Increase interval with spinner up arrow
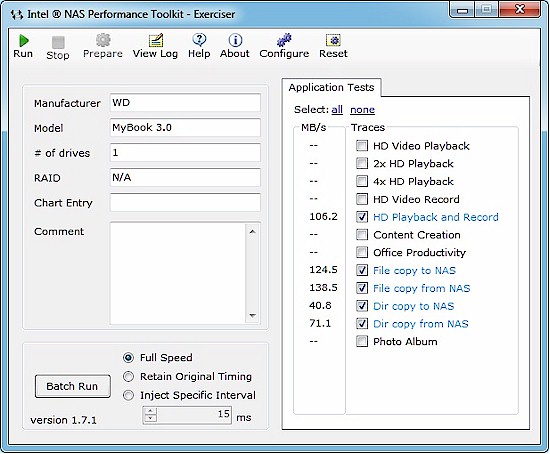This screenshot has width=550, height=454. (150, 412)
